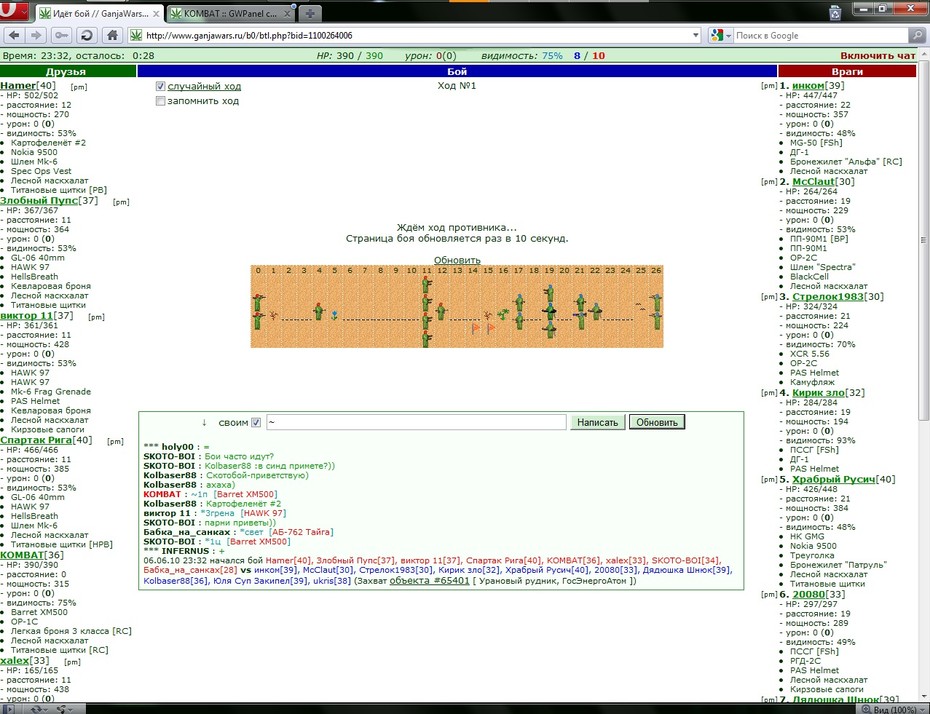Close the 'Идёт бой // GanjaWars' tab
Image resolution: width=930 pixels, height=714 pixels.
[x=156, y=13]
